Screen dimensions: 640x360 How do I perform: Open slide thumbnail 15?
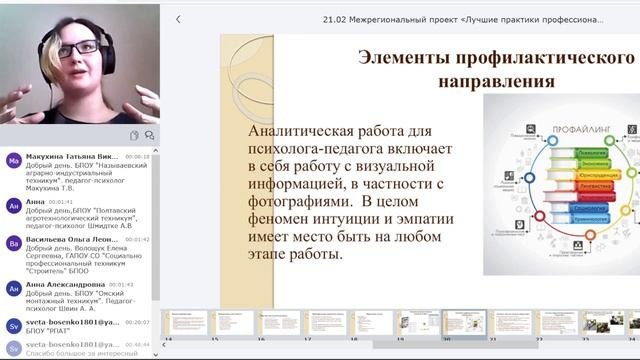tap(231, 324)
